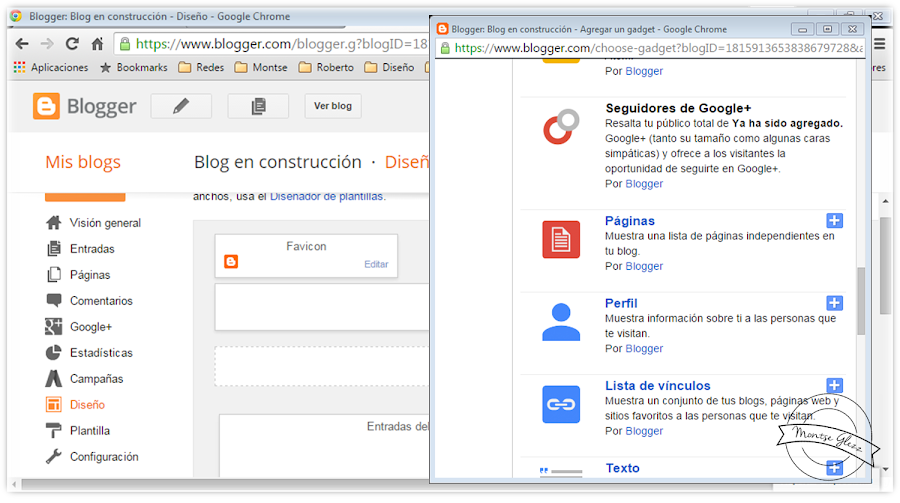900x503 pixels.
Task: Click the address bar in the gadget popup window
Action: click(651, 48)
